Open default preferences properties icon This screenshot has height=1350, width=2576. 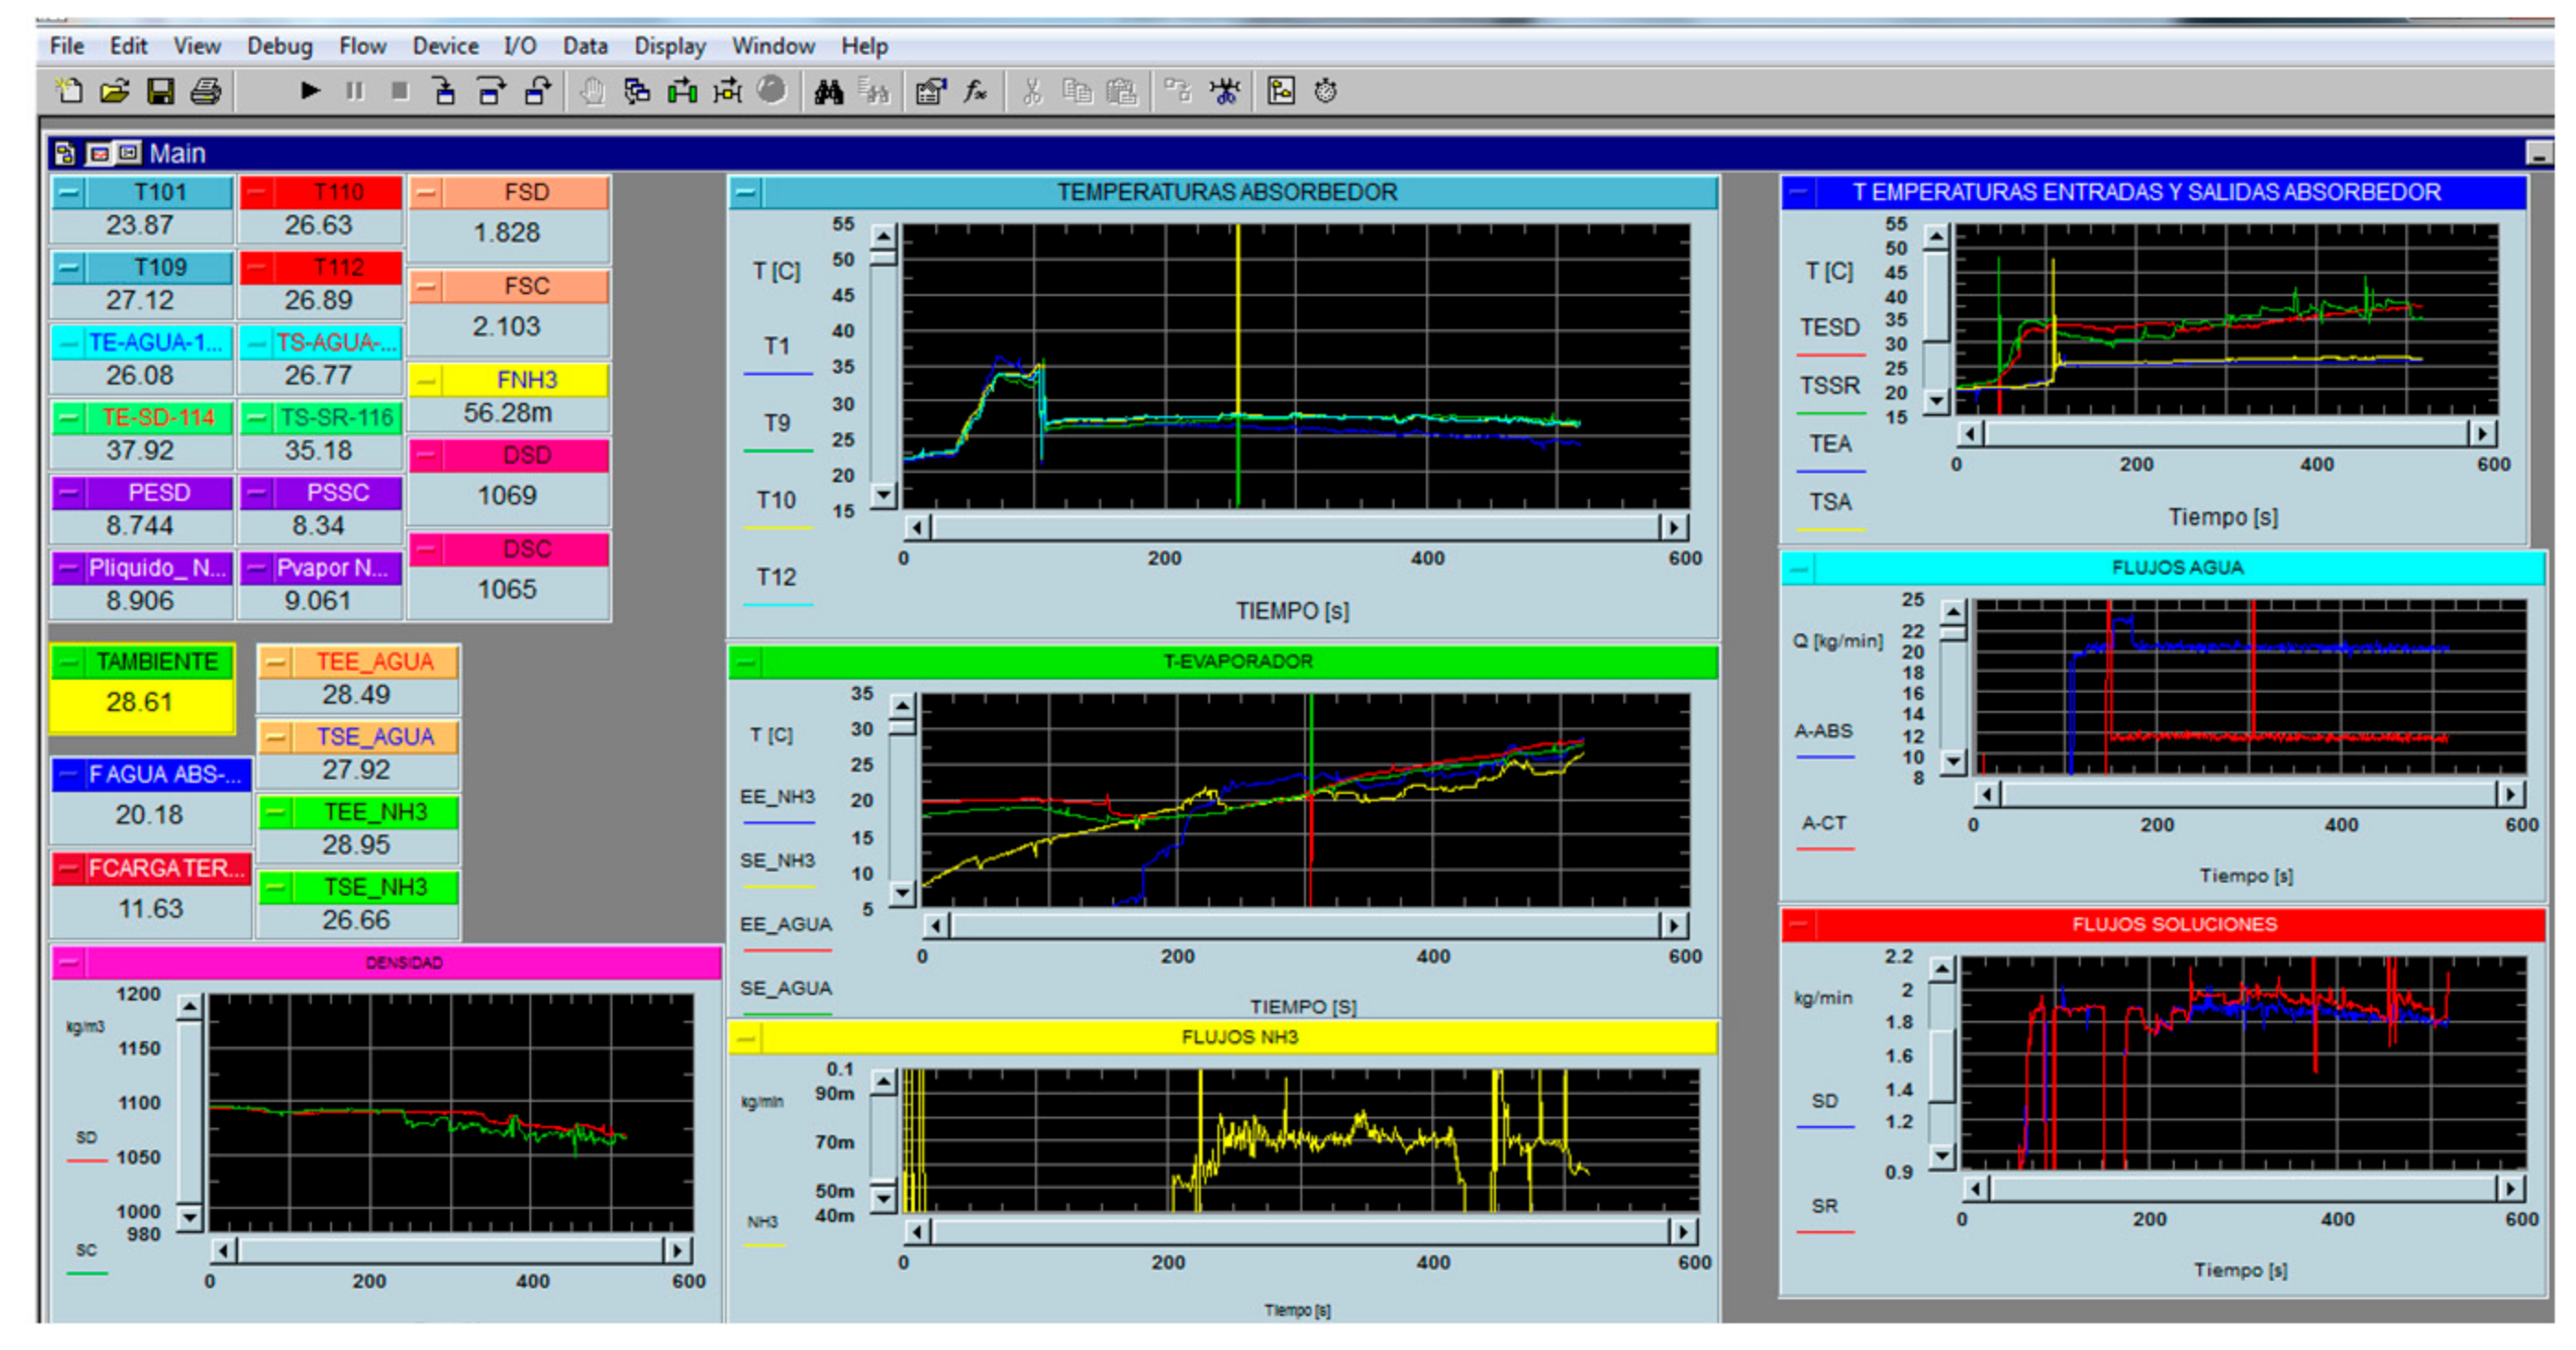(x=930, y=91)
